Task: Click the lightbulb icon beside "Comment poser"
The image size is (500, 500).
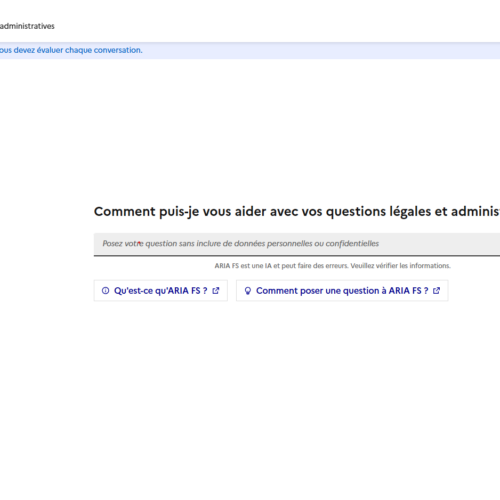Action: click(x=248, y=291)
